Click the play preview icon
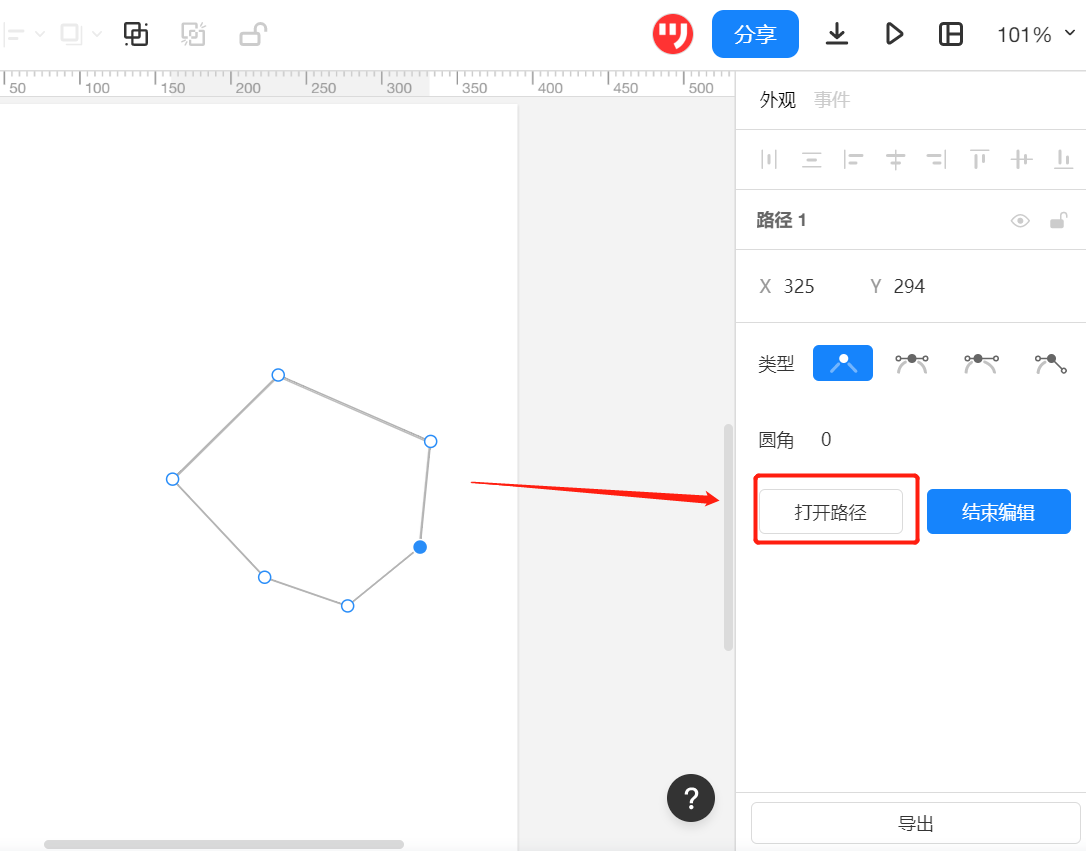This screenshot has width=1086, height=851. (894, 35)
